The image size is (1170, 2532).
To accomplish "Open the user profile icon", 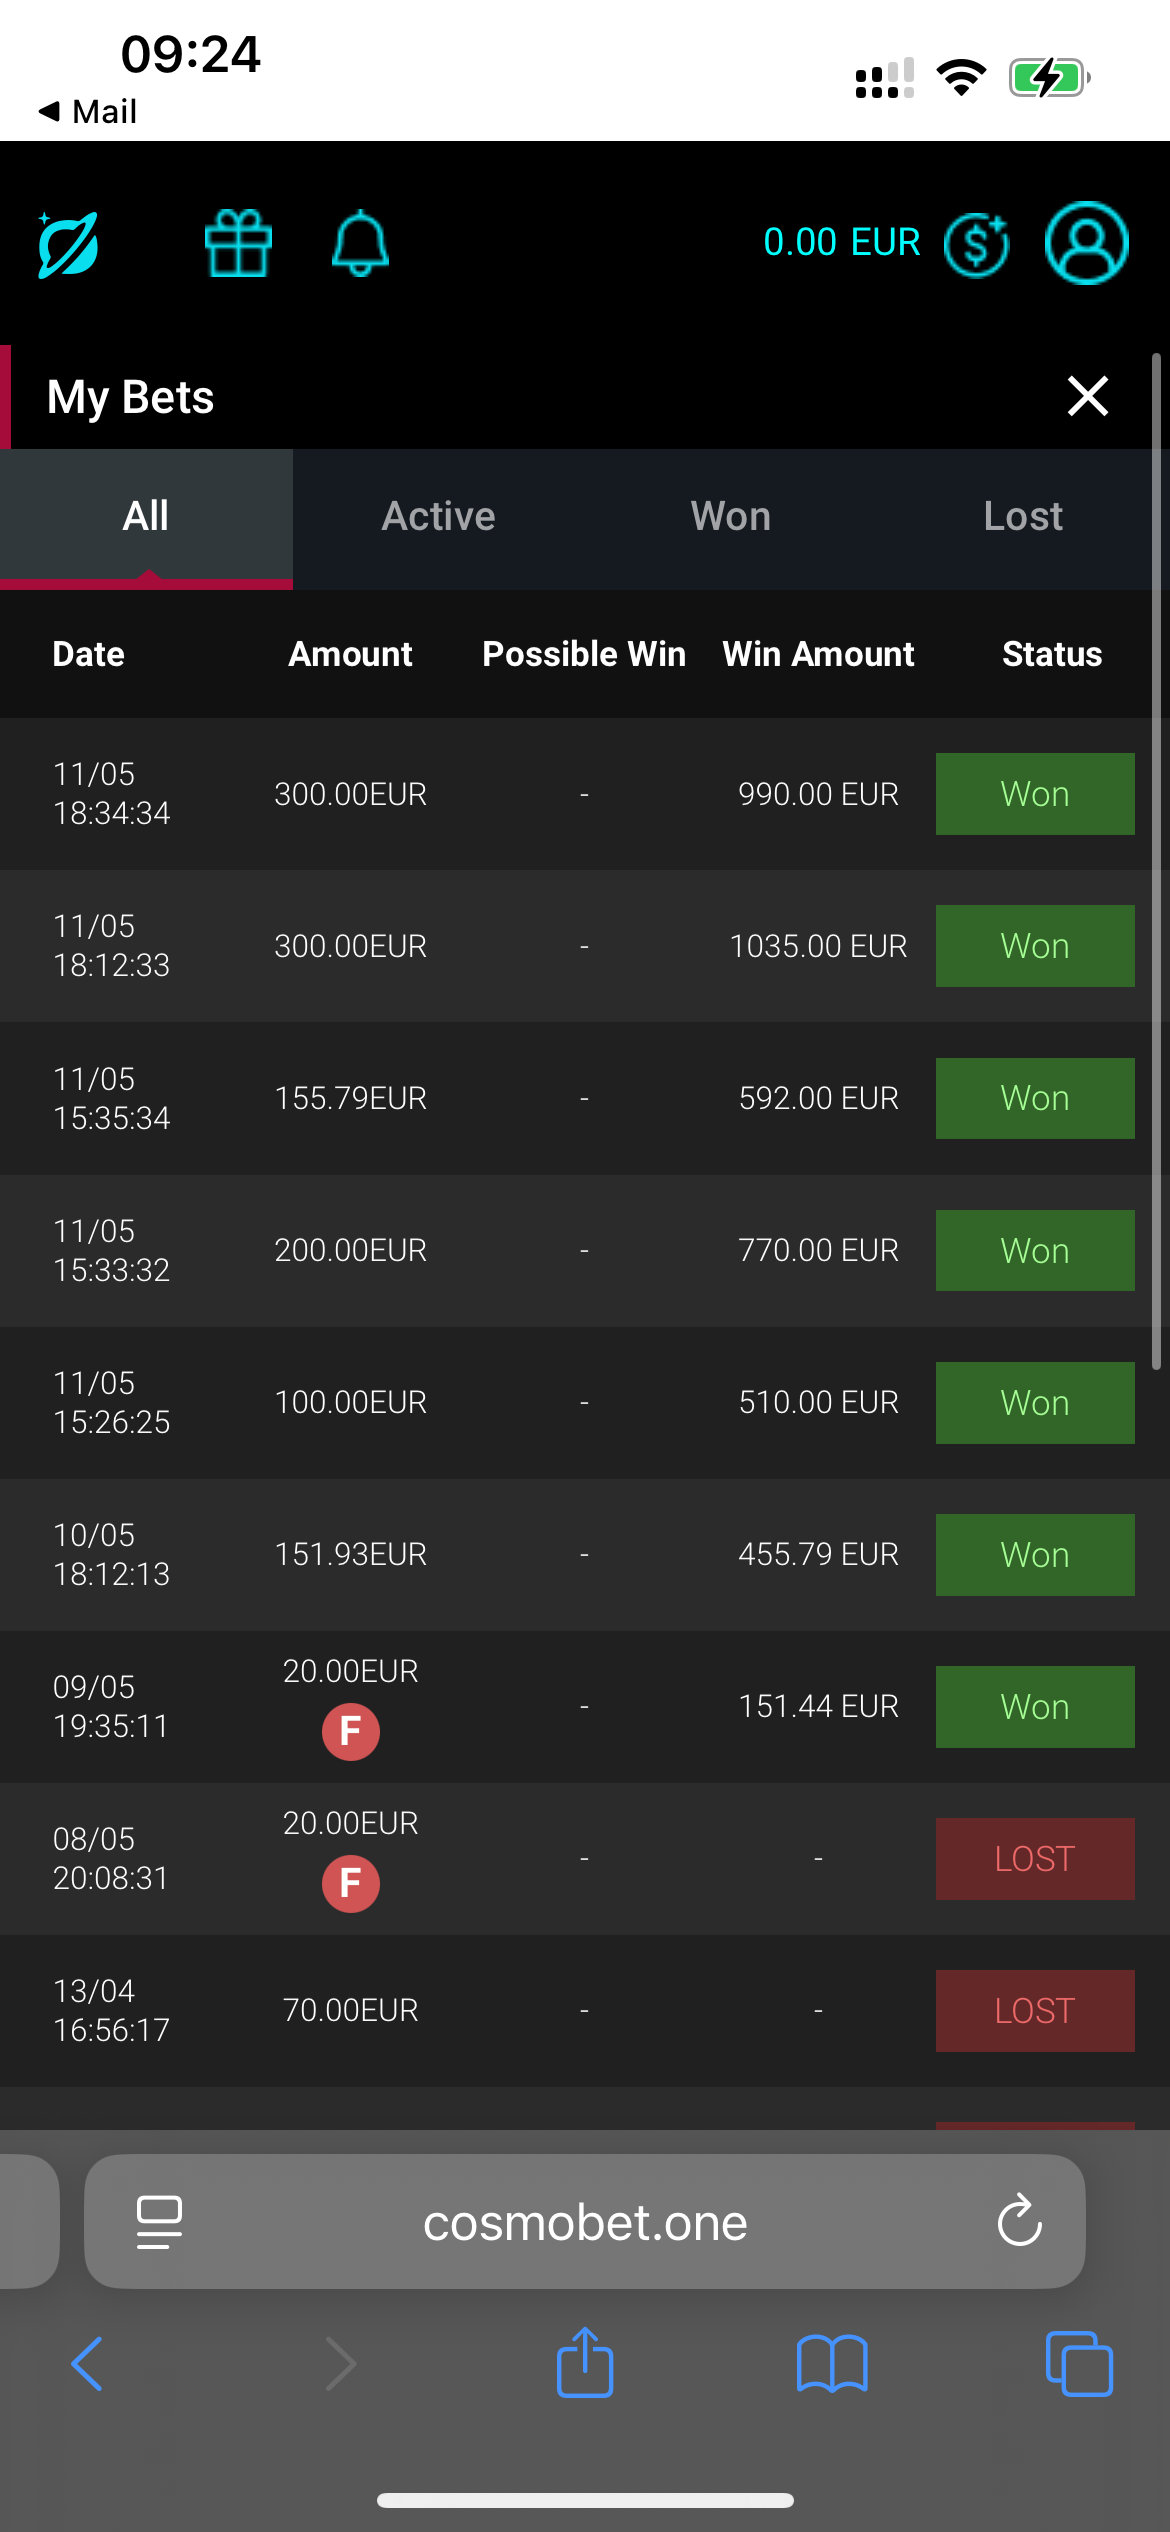I will pos(1086,243).
